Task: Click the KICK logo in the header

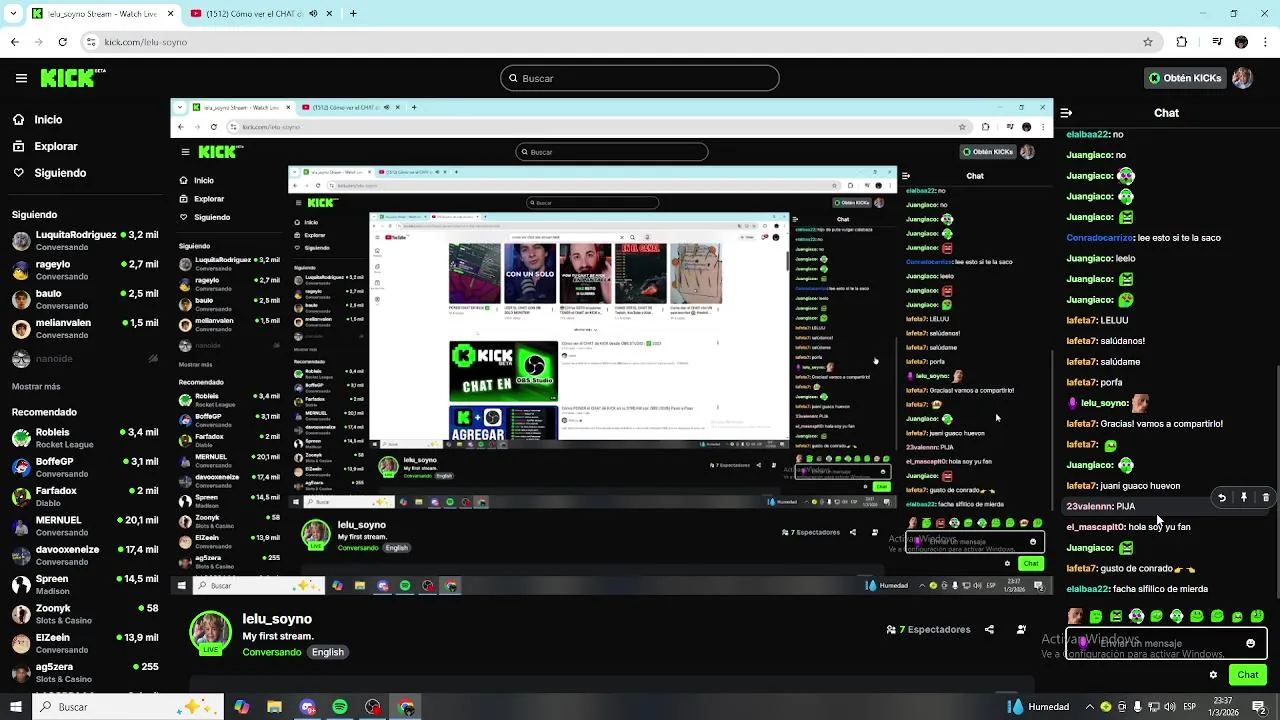Action: (x=73, y=78)
